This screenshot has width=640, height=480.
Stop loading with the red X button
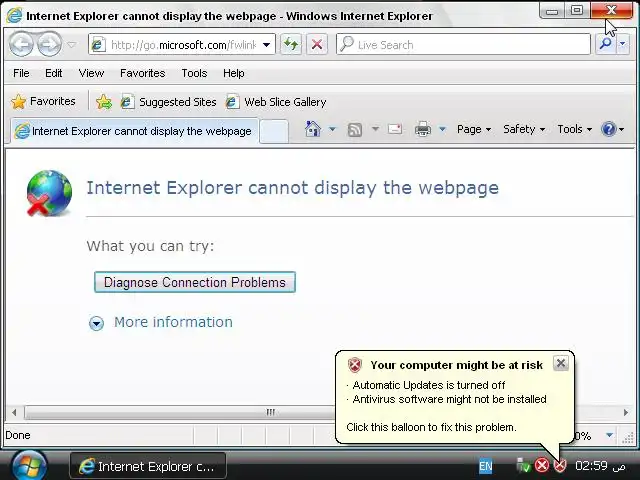(x=317, y=44)
